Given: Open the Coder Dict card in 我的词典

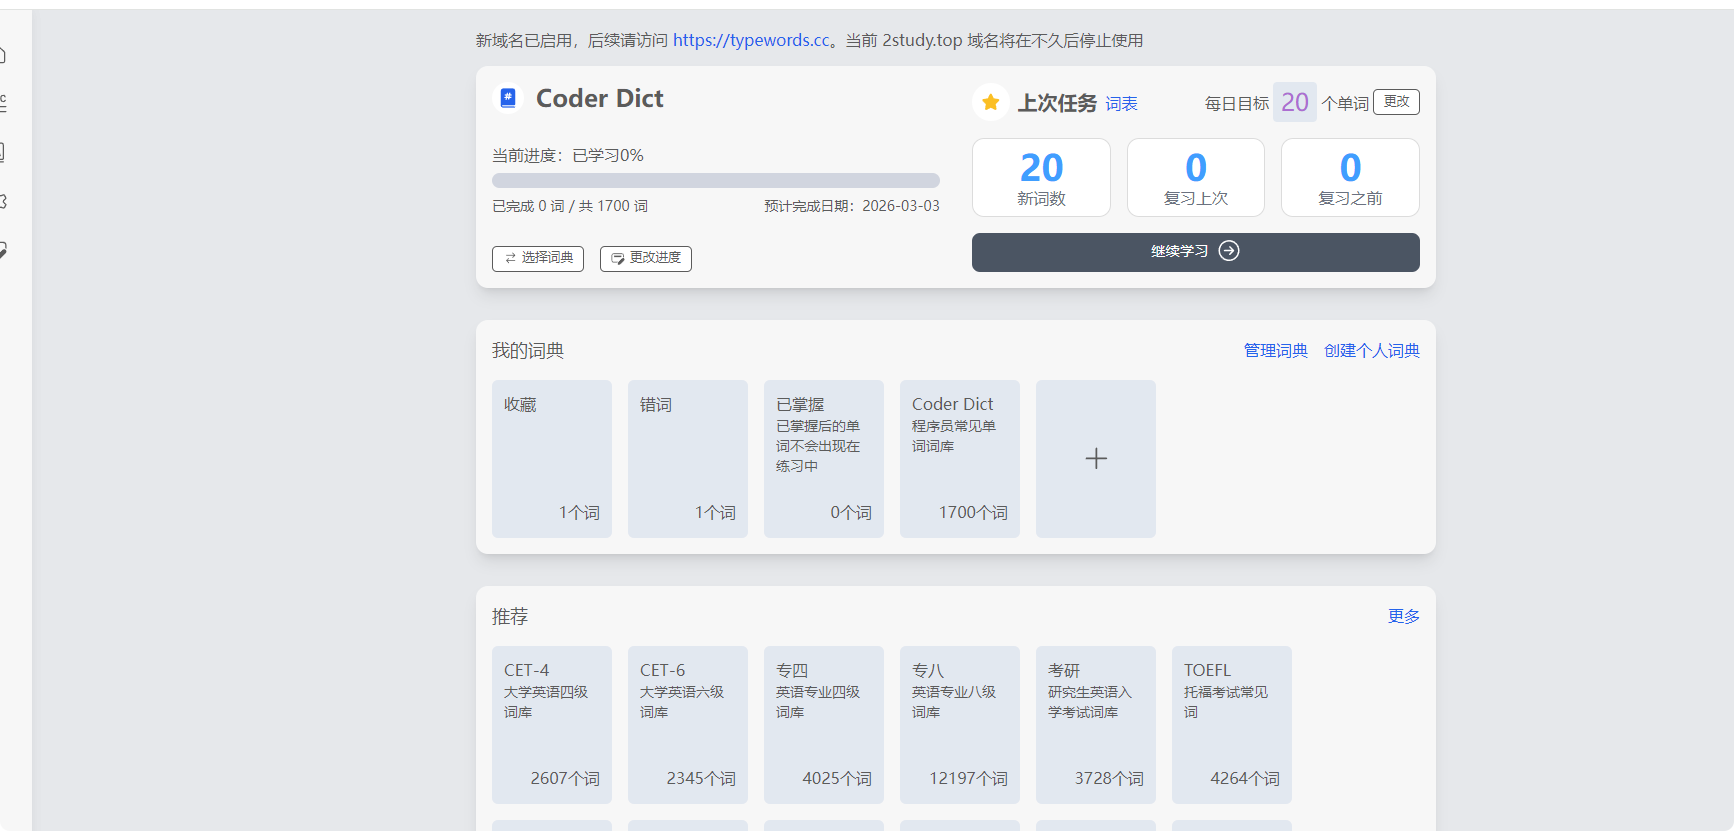Looking at the screenshot, I should point(960,459).
